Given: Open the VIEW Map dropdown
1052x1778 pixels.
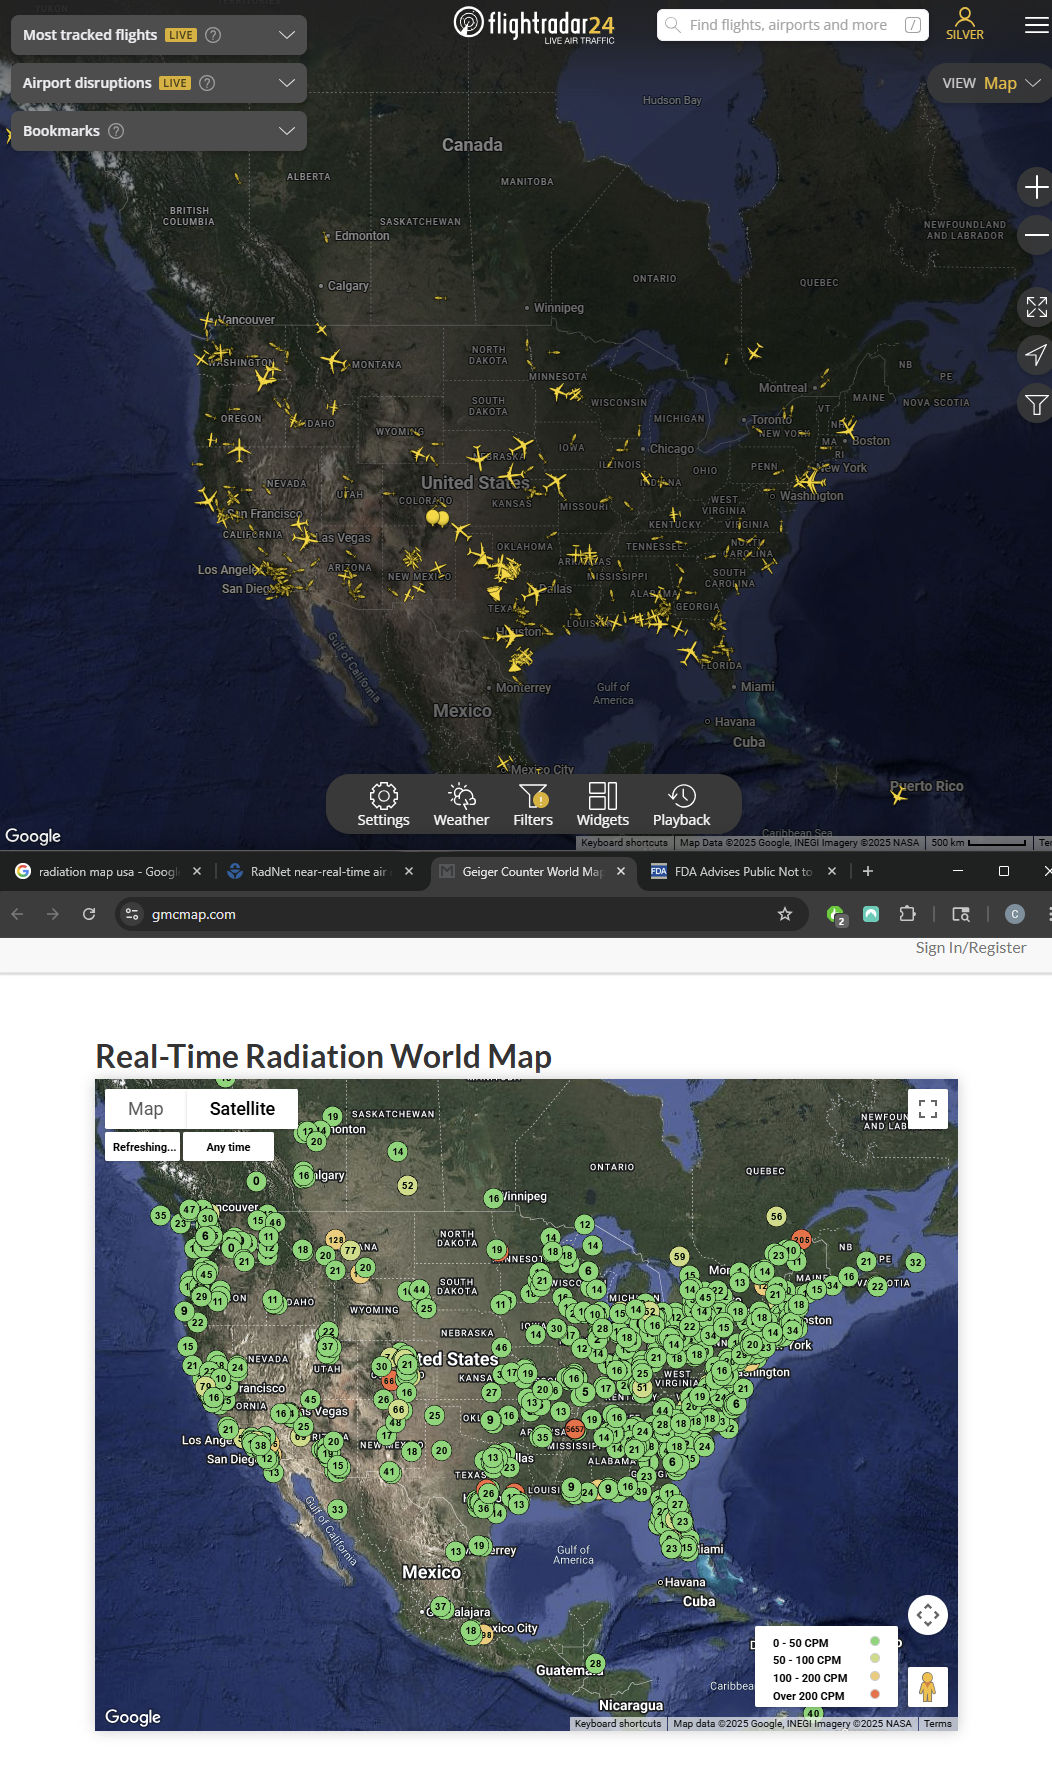Looking at the screenshot, I should click(x=990, y=83).
